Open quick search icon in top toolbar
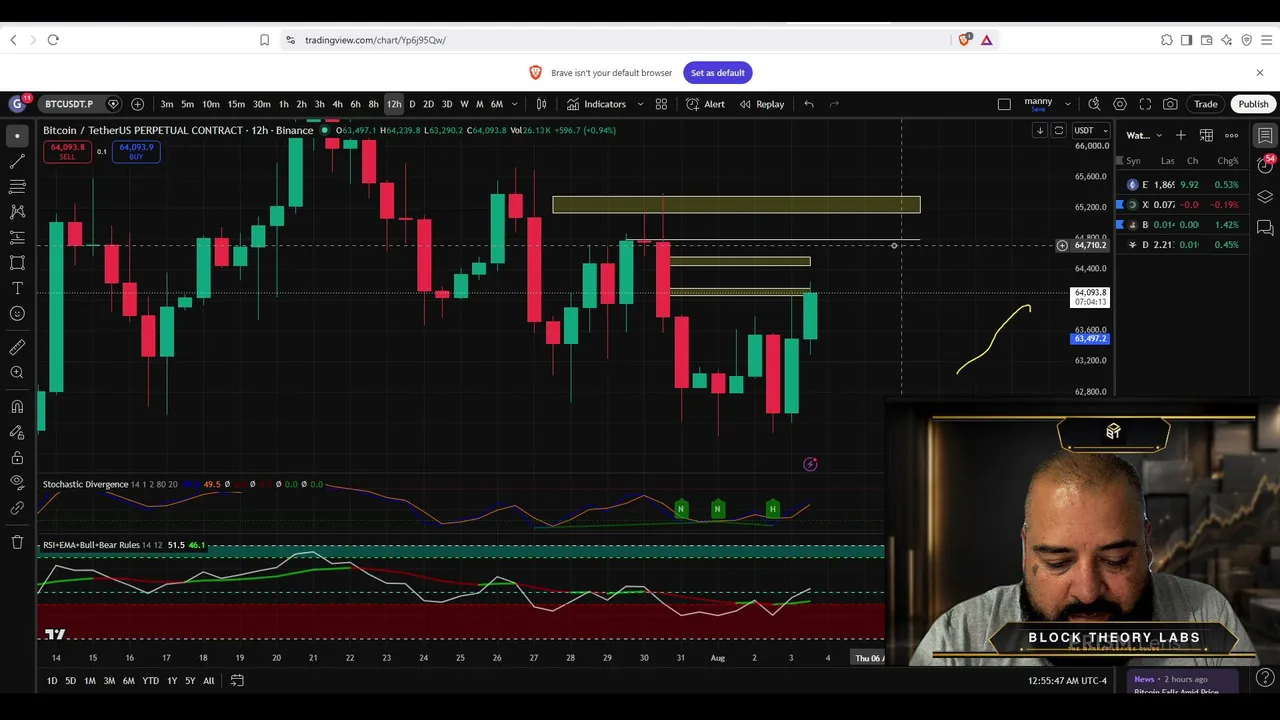The width and height of the screenshot is (1280, 720). 1094,104
